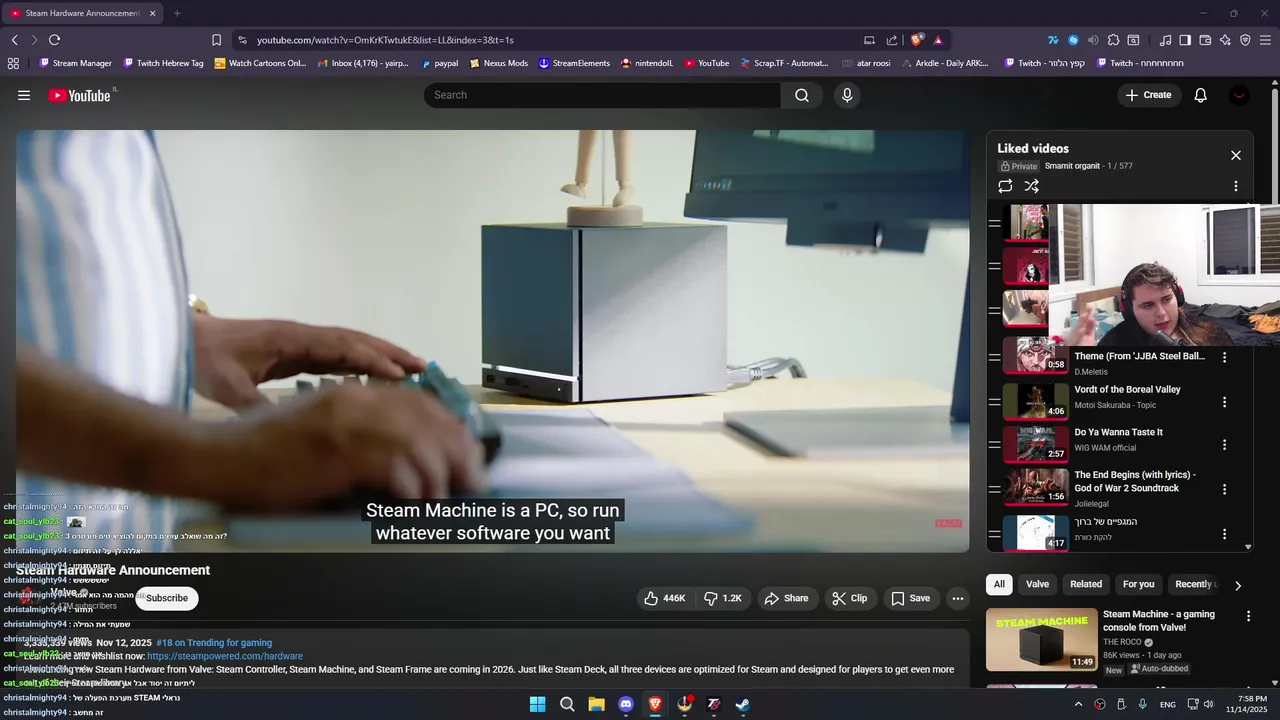Share this page from address bar

point(891,40)
